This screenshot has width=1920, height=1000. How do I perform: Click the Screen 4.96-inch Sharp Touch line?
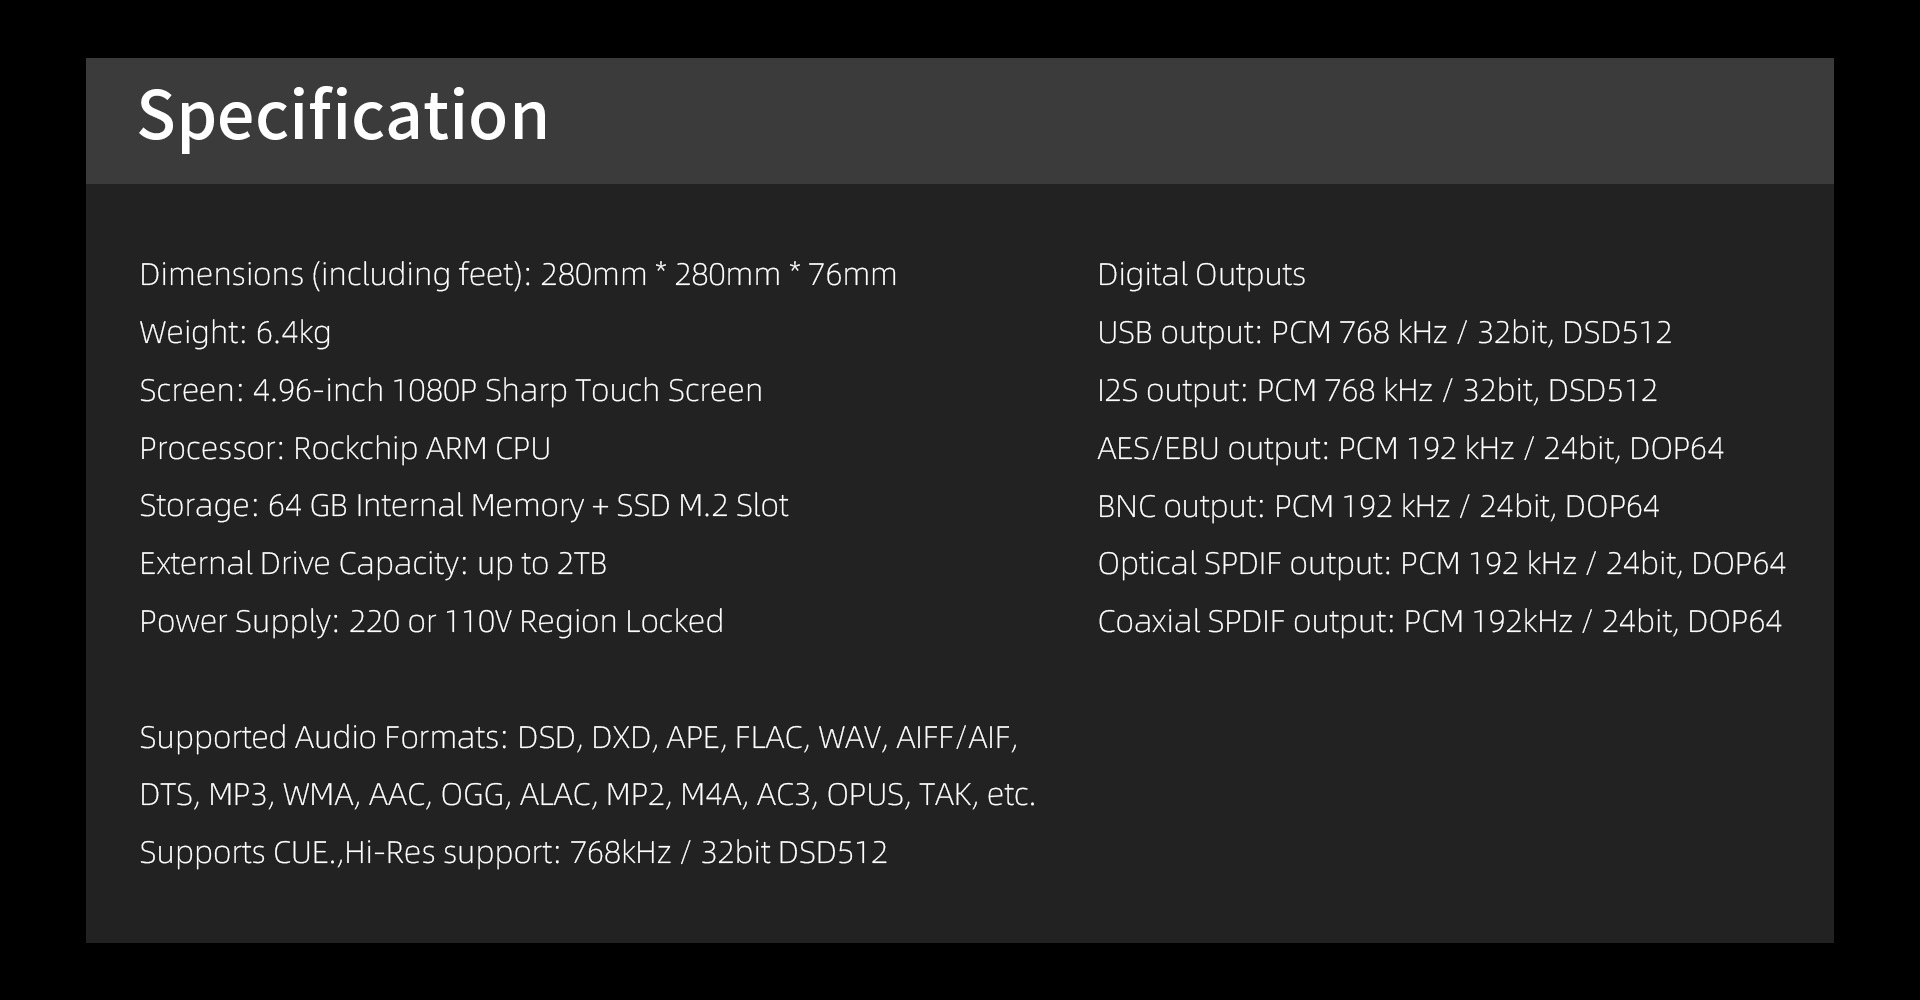click(450, 390)
